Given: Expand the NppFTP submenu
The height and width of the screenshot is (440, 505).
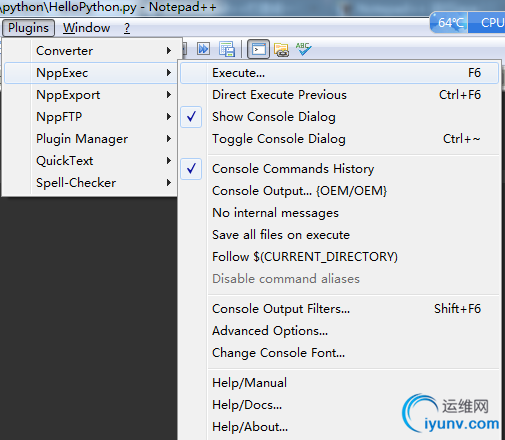Looking at the screenshot, I should [91, 117].
